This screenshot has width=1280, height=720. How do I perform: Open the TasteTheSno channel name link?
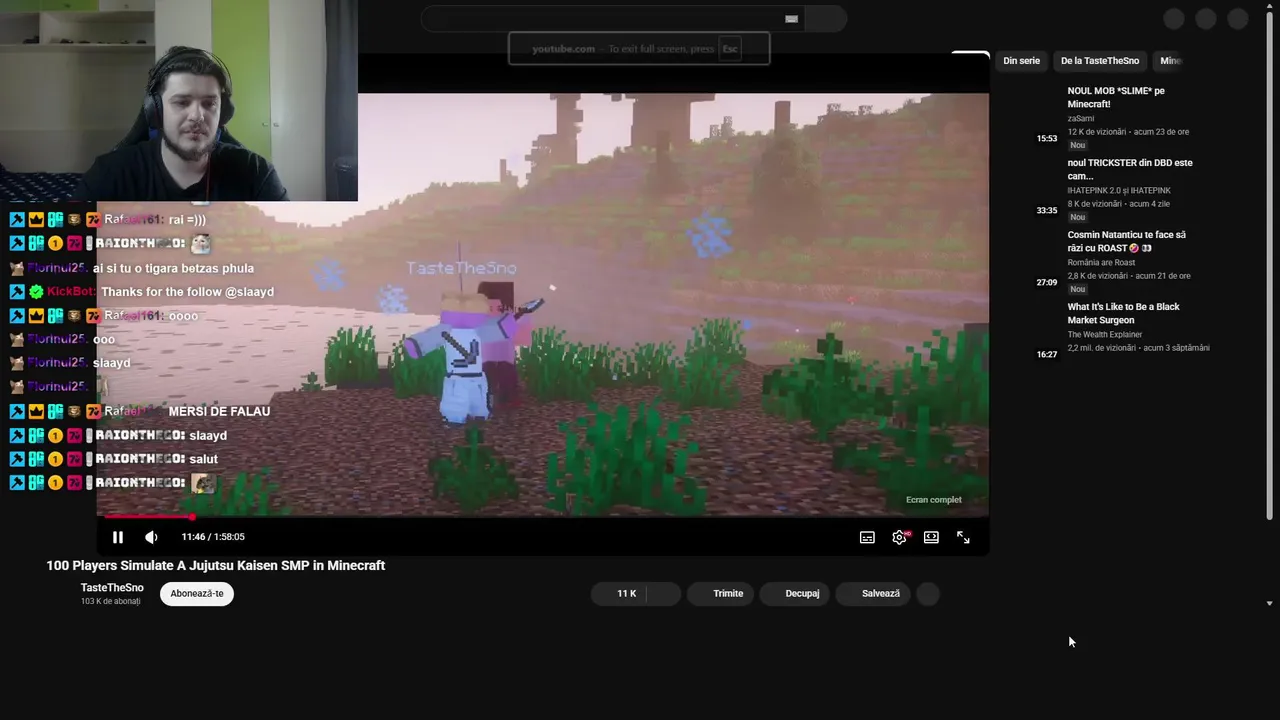pyautogui.click(x=112, y=588)
